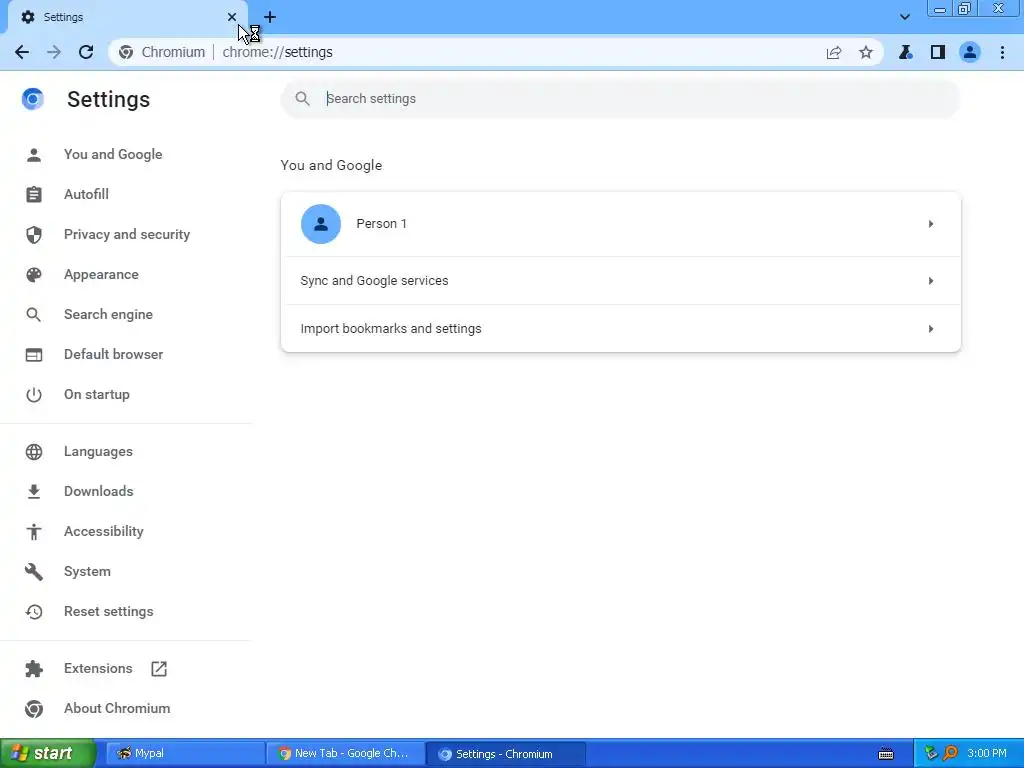Click the 3:00 PM clock in the tray
This screenshot has width=1024, height=768.
pyautogui.click(x=987, y=754)
